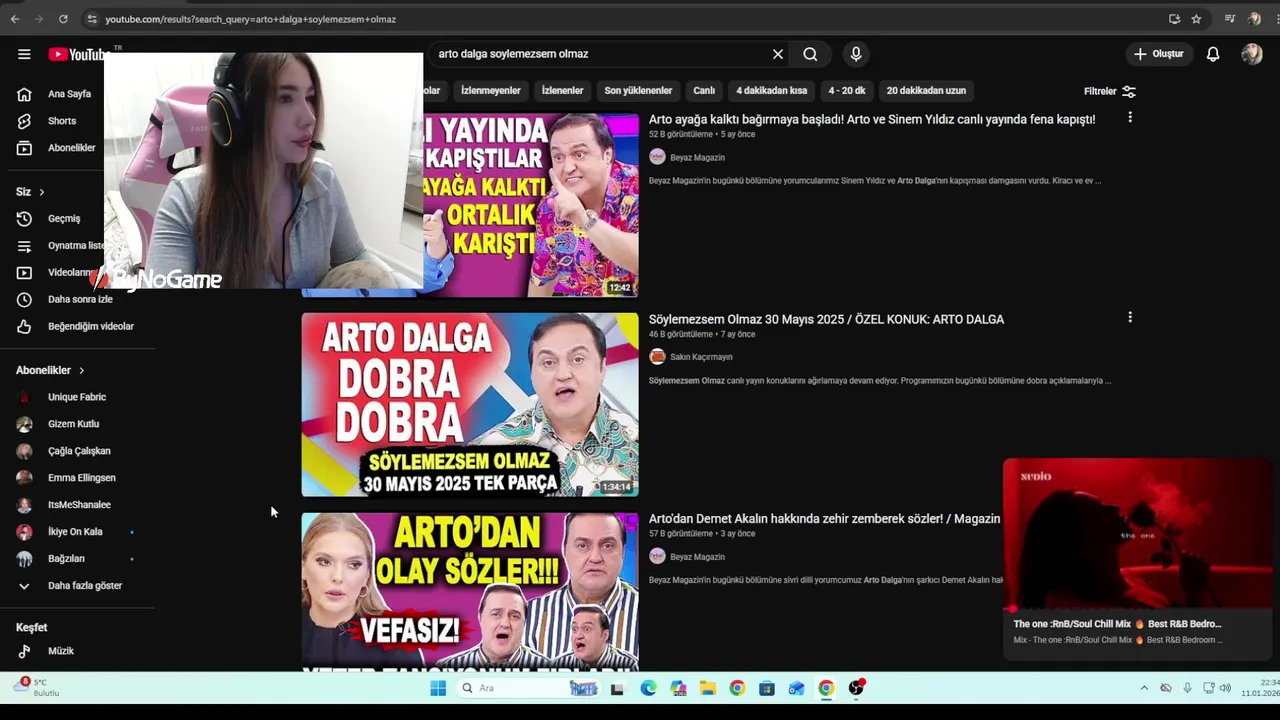Open video title Arto ayağa kalktı bağırmaya başladı
Viewport: 1280px width, 720px height.
872,119
